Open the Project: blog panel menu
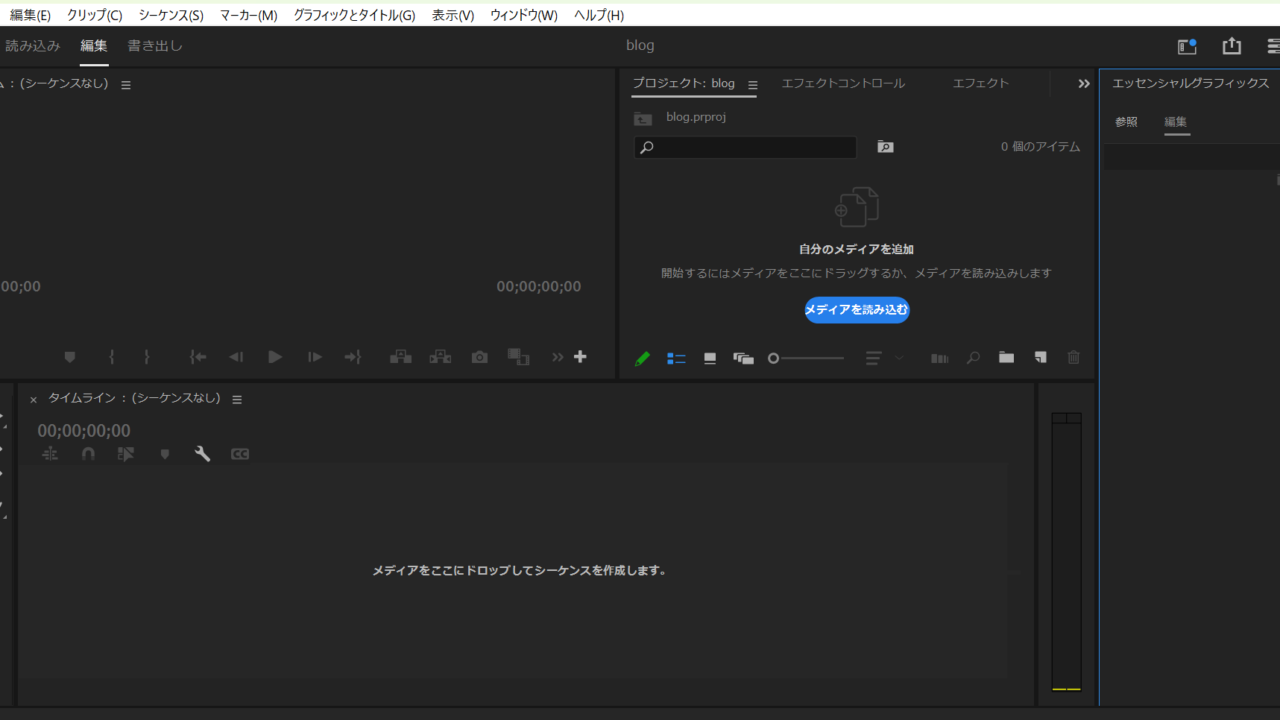Viewport: 1280px width, 720px height. pos(753,85)
